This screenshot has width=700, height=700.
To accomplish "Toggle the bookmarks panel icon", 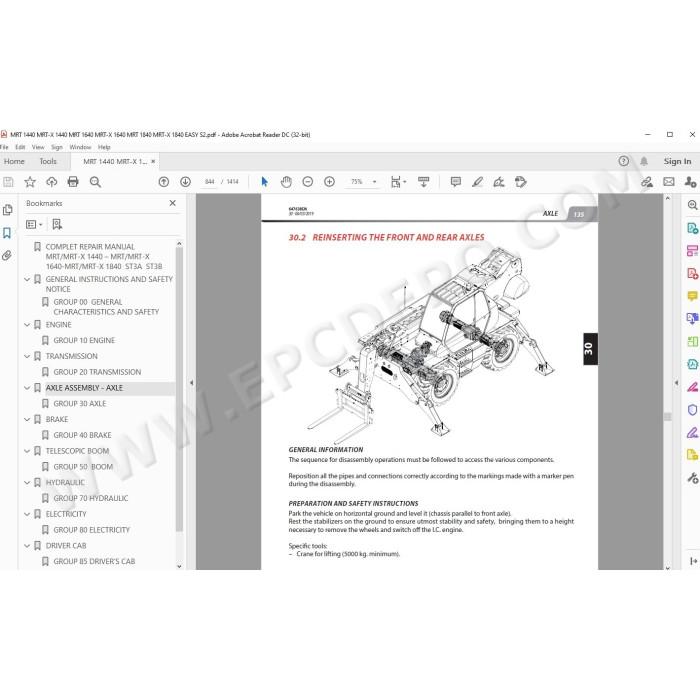I will tap(7, 233).
